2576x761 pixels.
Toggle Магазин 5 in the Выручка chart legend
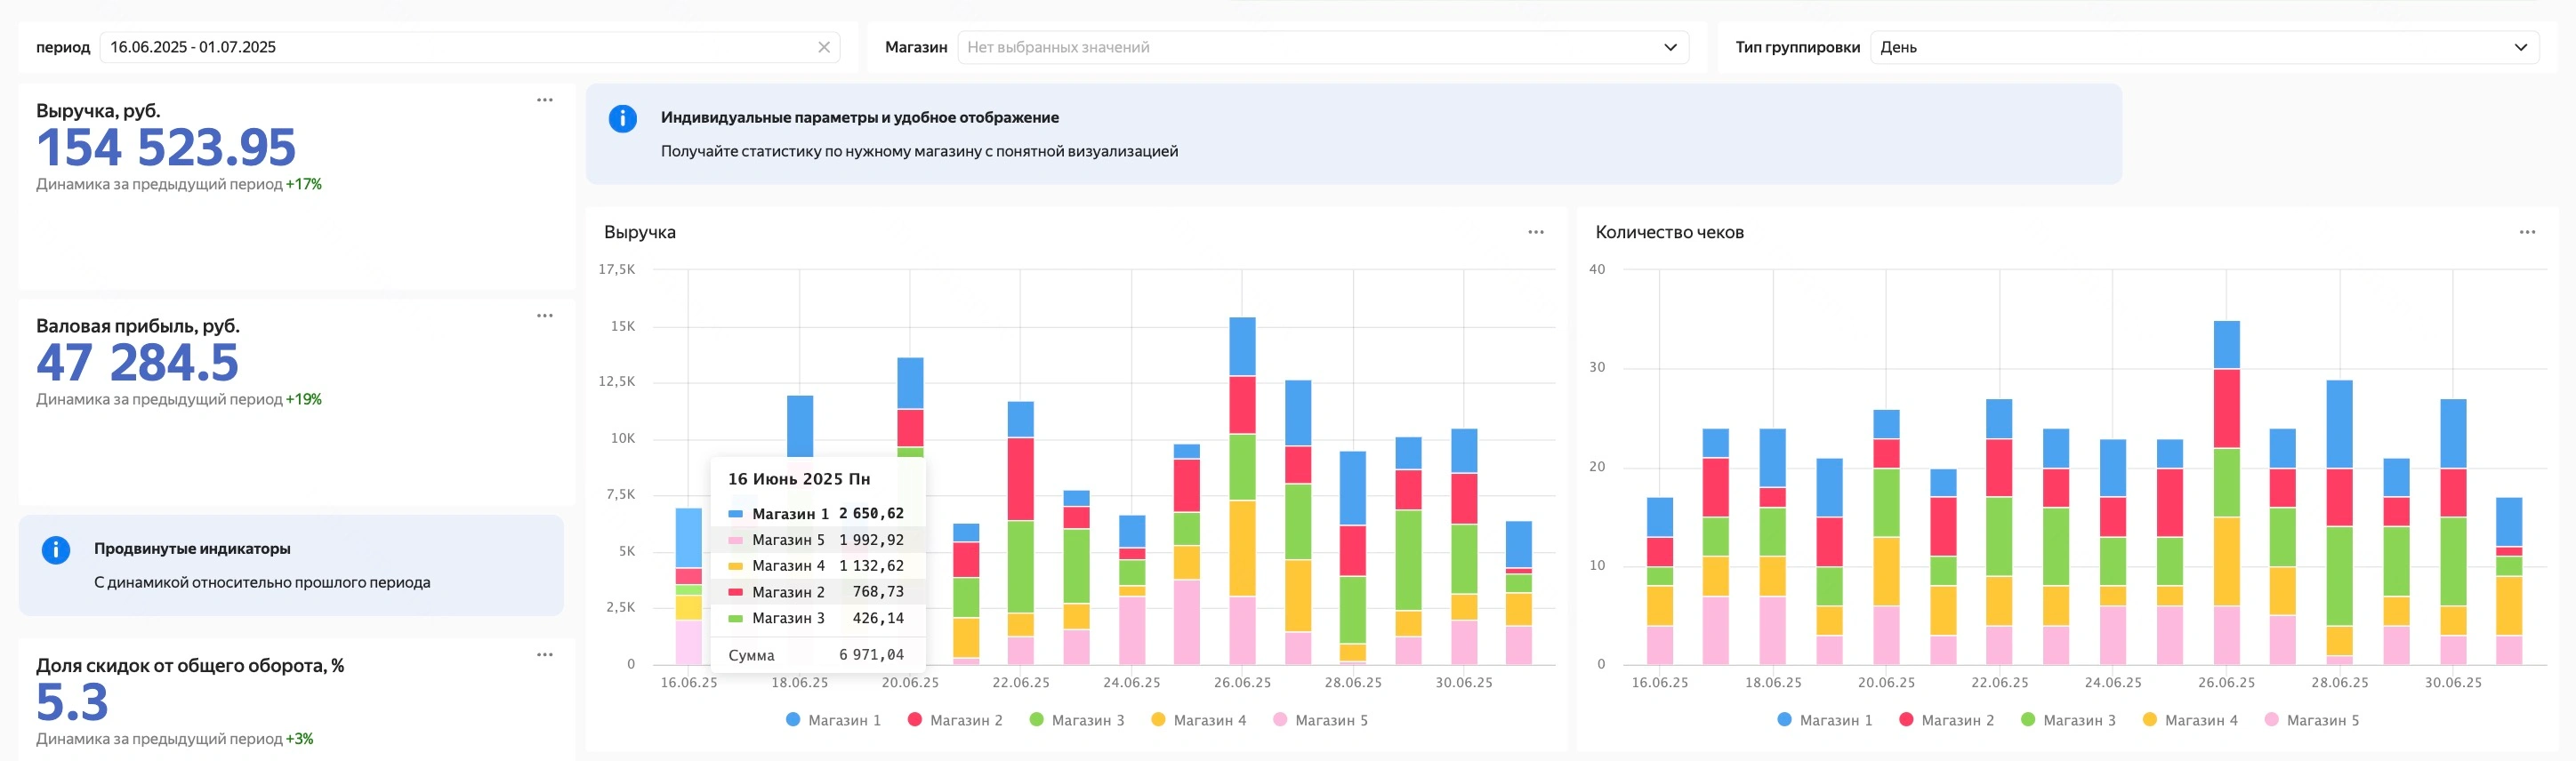1321,720
